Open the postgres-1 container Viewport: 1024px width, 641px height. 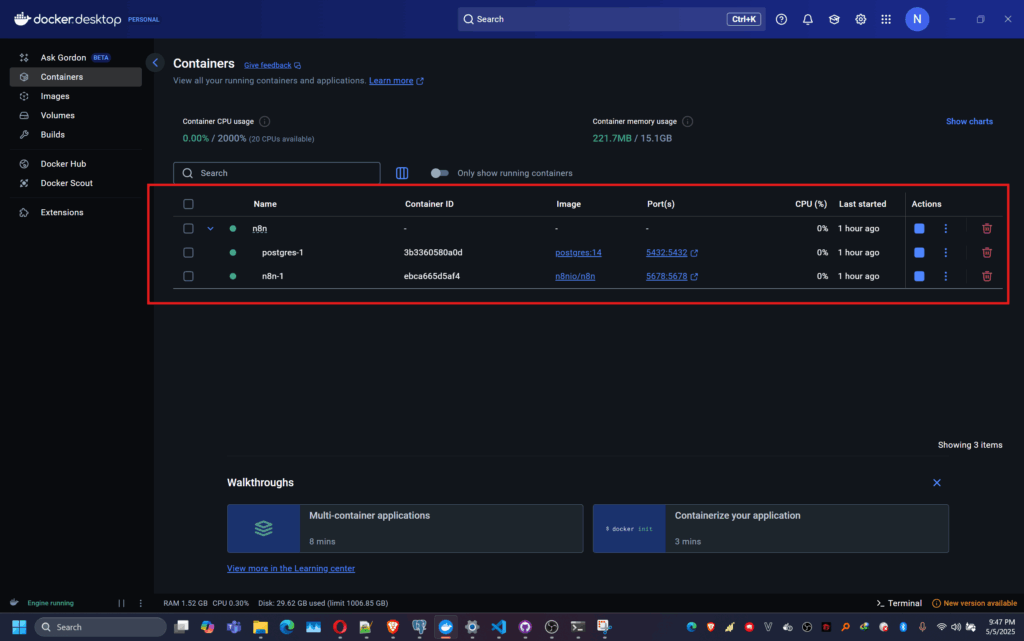click(x=283, y=253)
